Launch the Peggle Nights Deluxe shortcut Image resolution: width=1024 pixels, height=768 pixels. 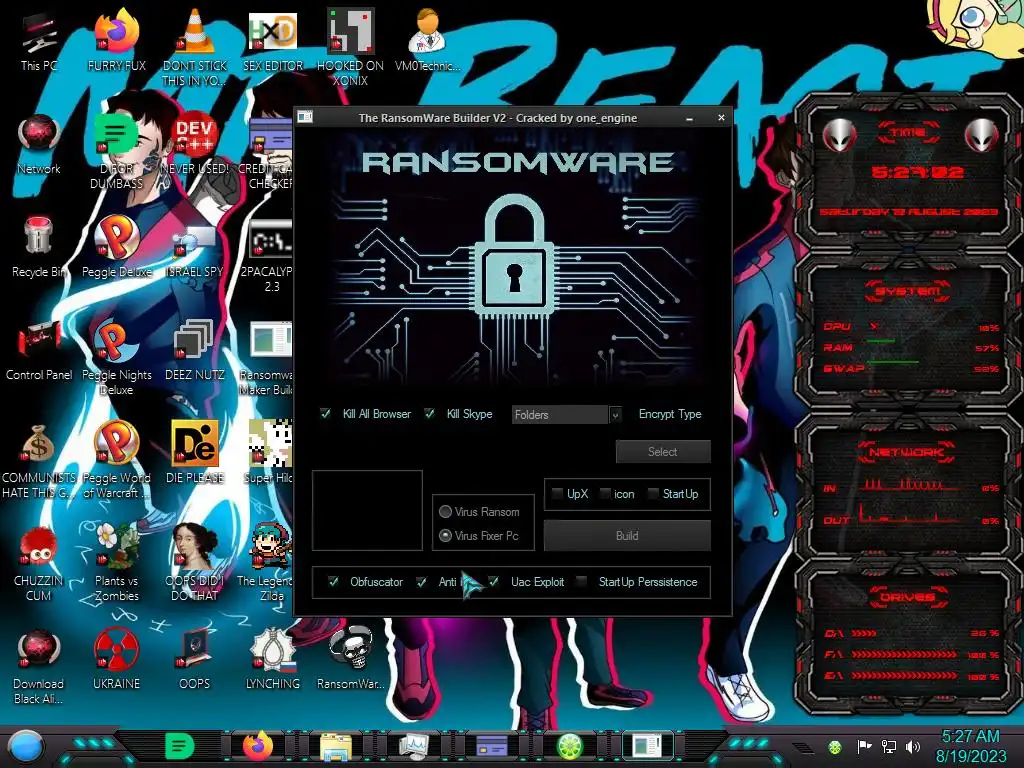click(x=116, y=357)
